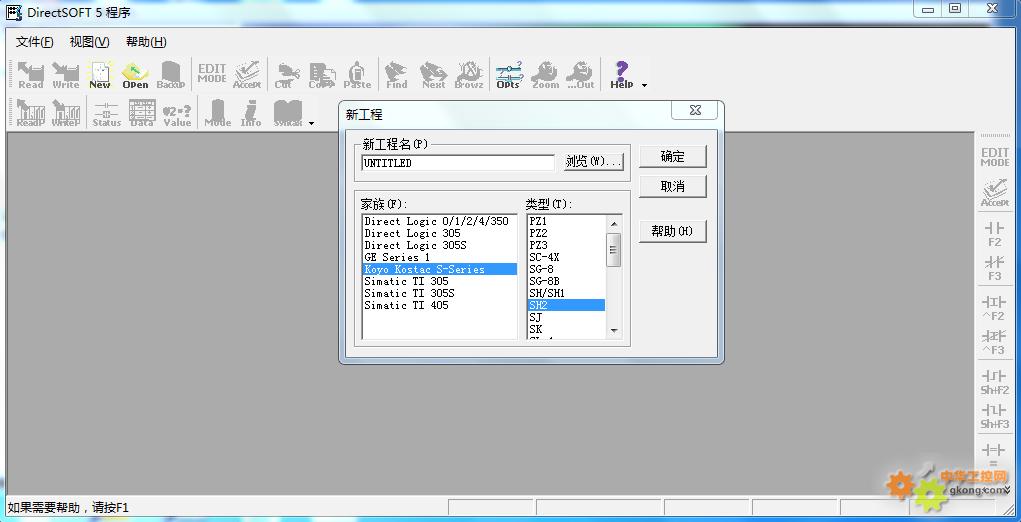The width and height of the screenshot is (1021, 522).
Task: Click the ^F3 contact icon in sidebar
Action: [x=994, y=342]
